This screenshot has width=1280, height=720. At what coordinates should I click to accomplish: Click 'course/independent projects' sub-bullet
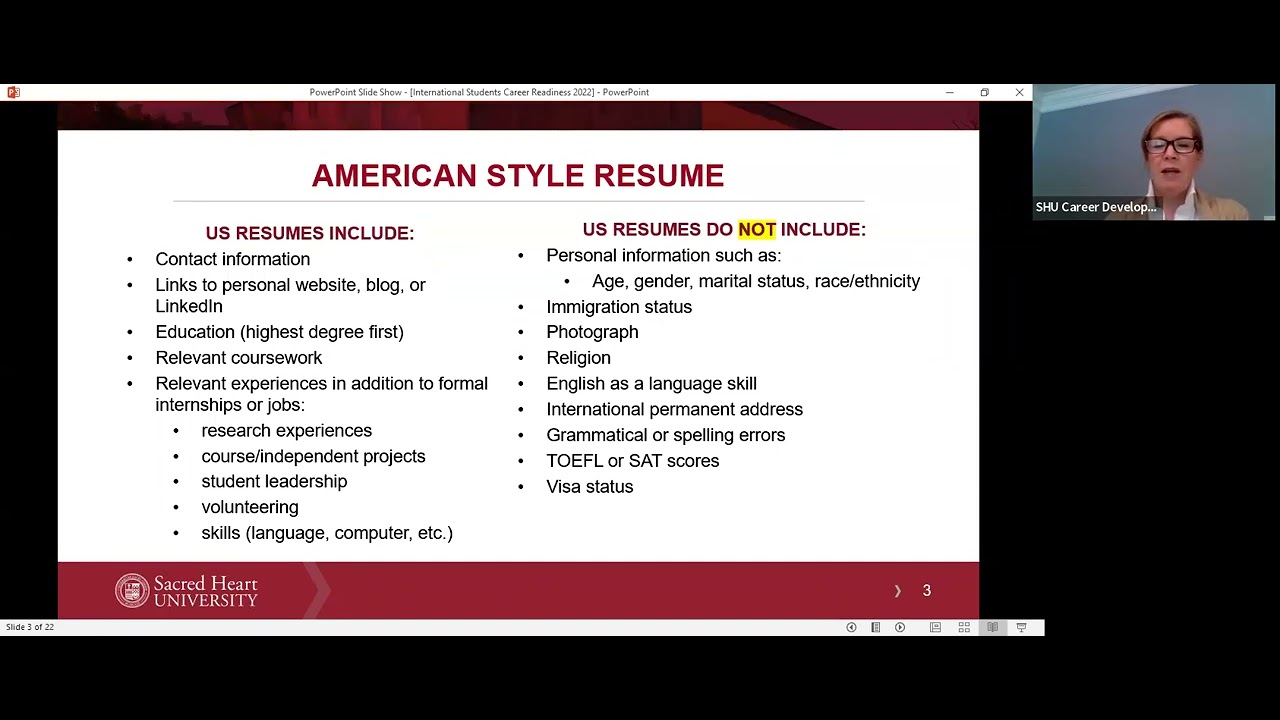313,456
